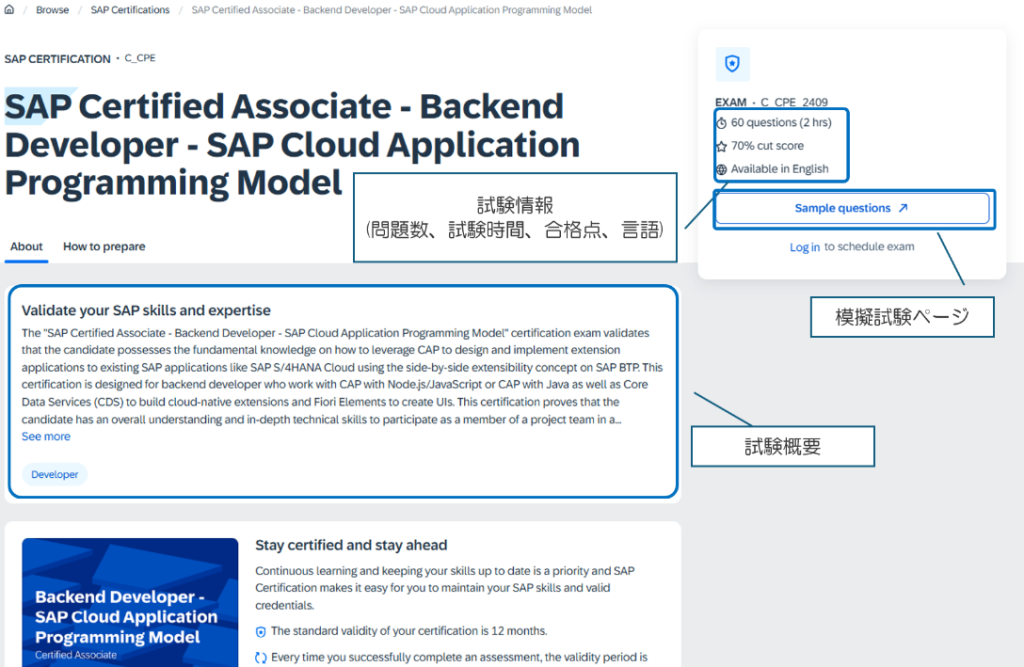Open the Browse breadcrumb link
Screen dimensions: 1024x667
coord(52,10)
